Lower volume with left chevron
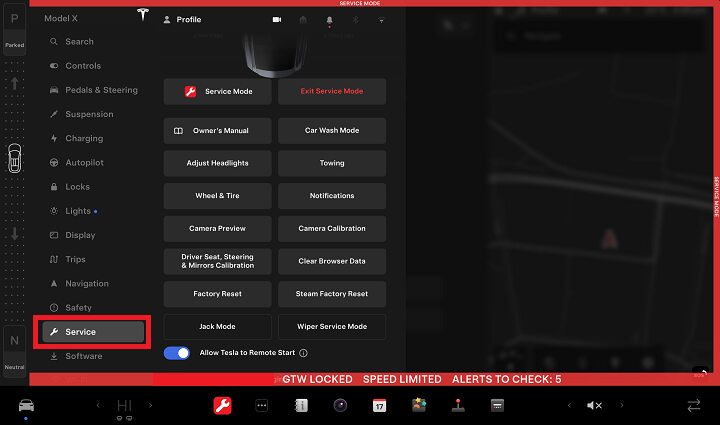720x425 pixels. click(x=569, y=405)
